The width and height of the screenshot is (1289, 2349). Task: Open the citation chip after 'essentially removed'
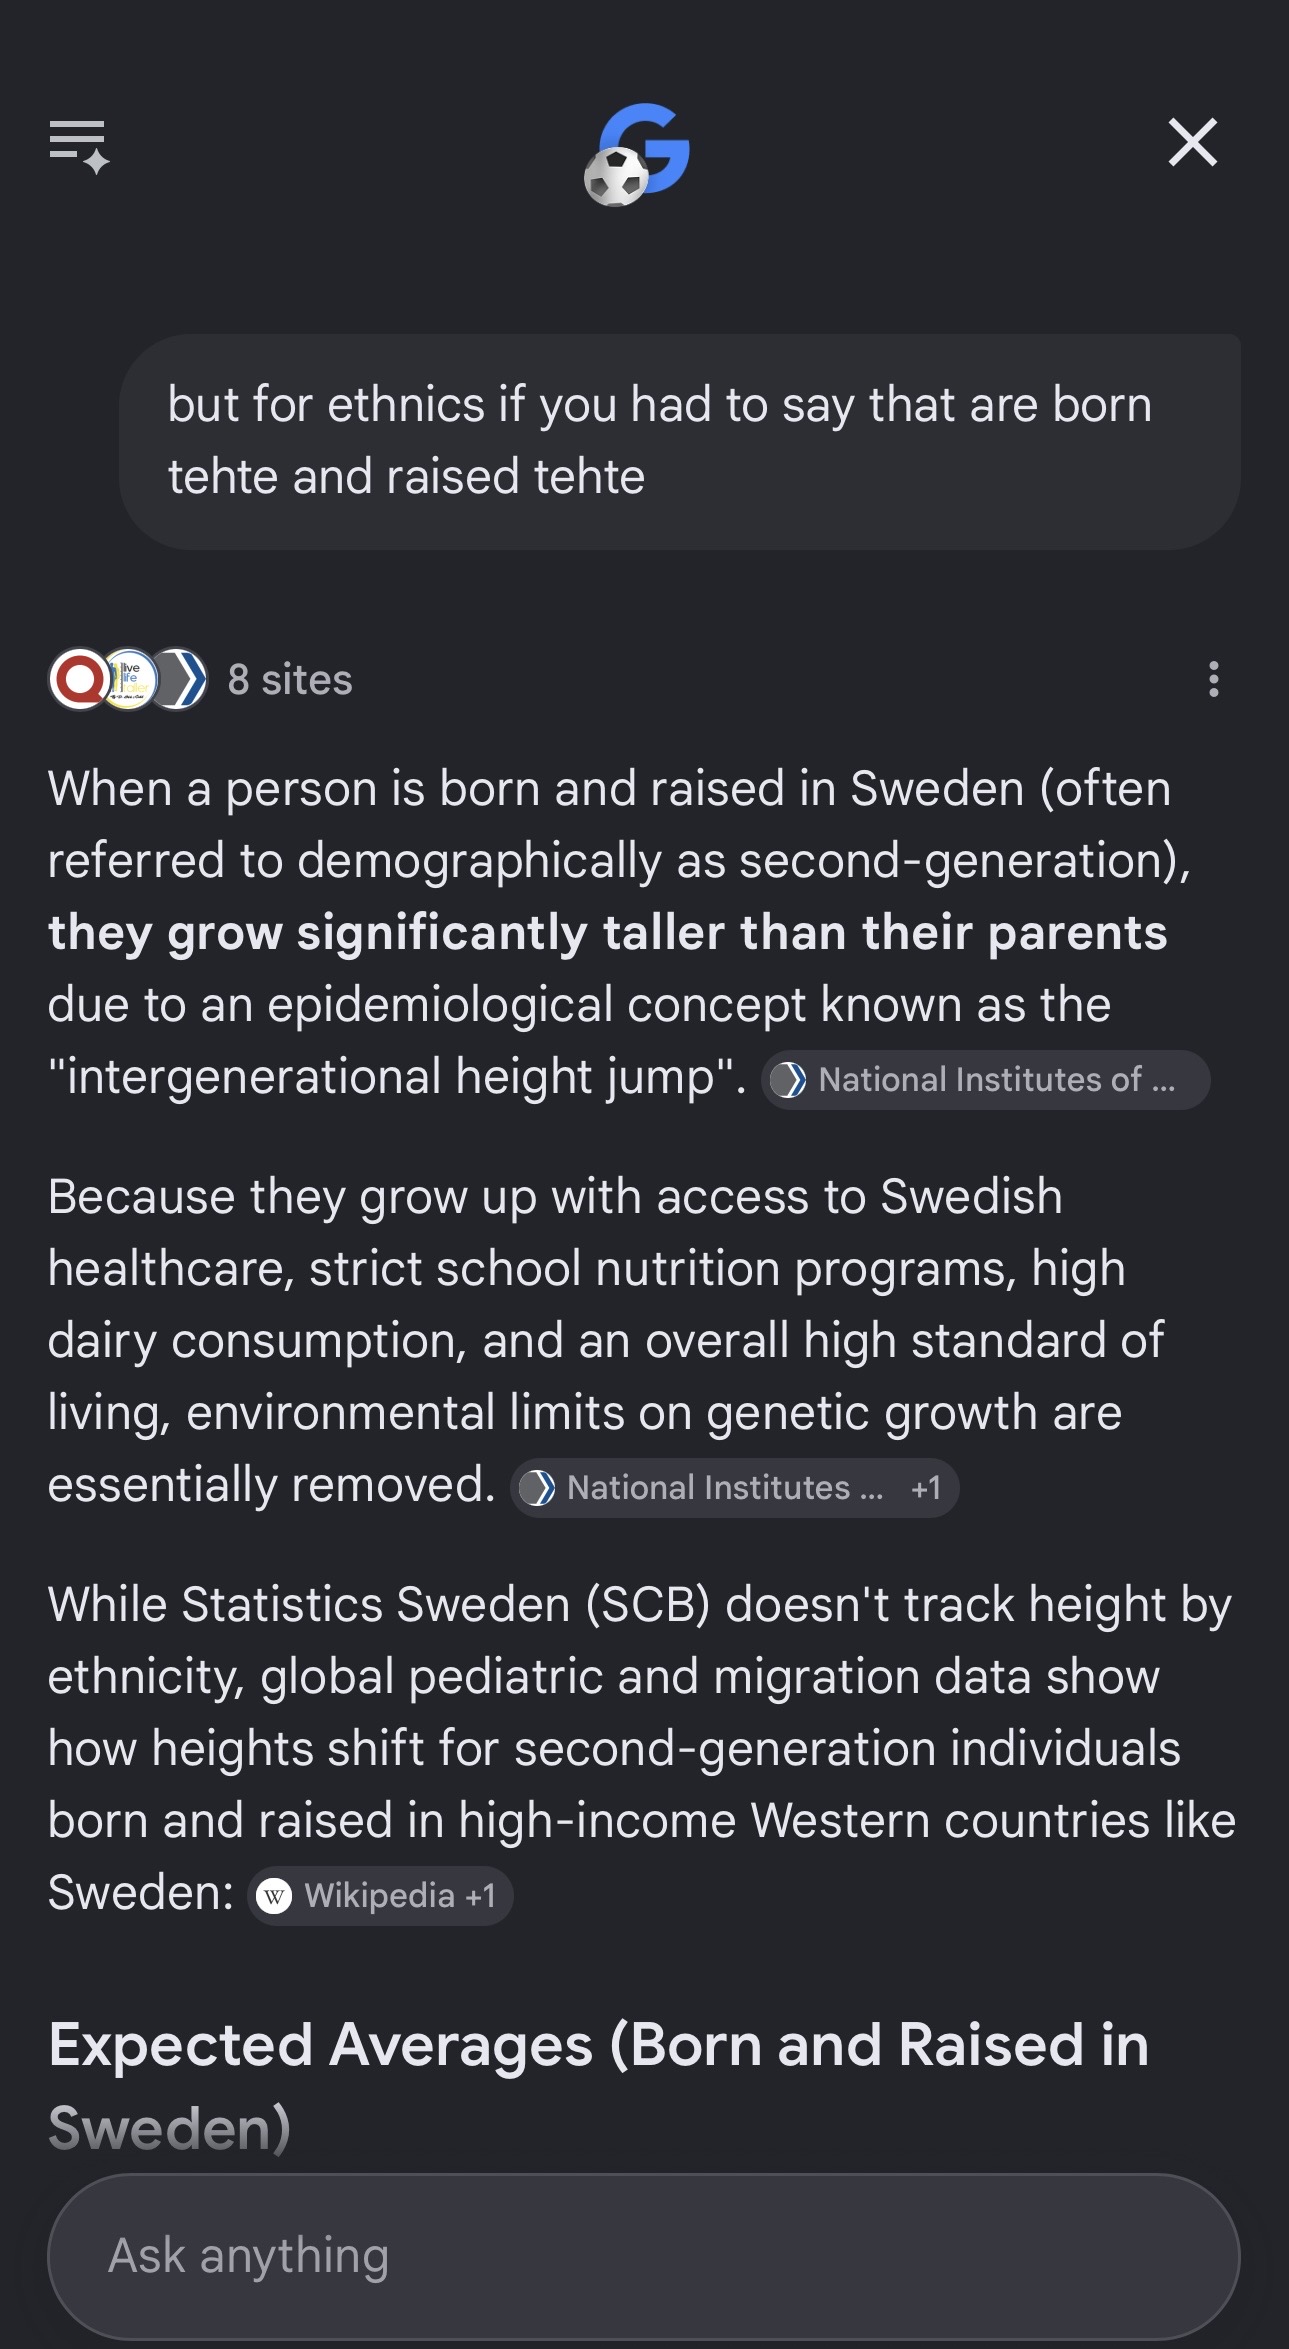pos(735,1488)
